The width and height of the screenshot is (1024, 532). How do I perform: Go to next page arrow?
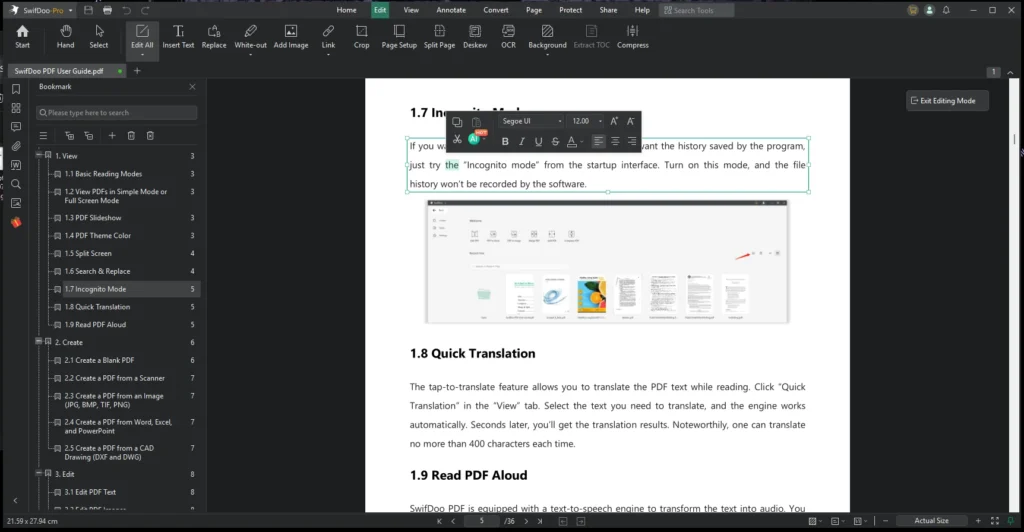point(526,521)
